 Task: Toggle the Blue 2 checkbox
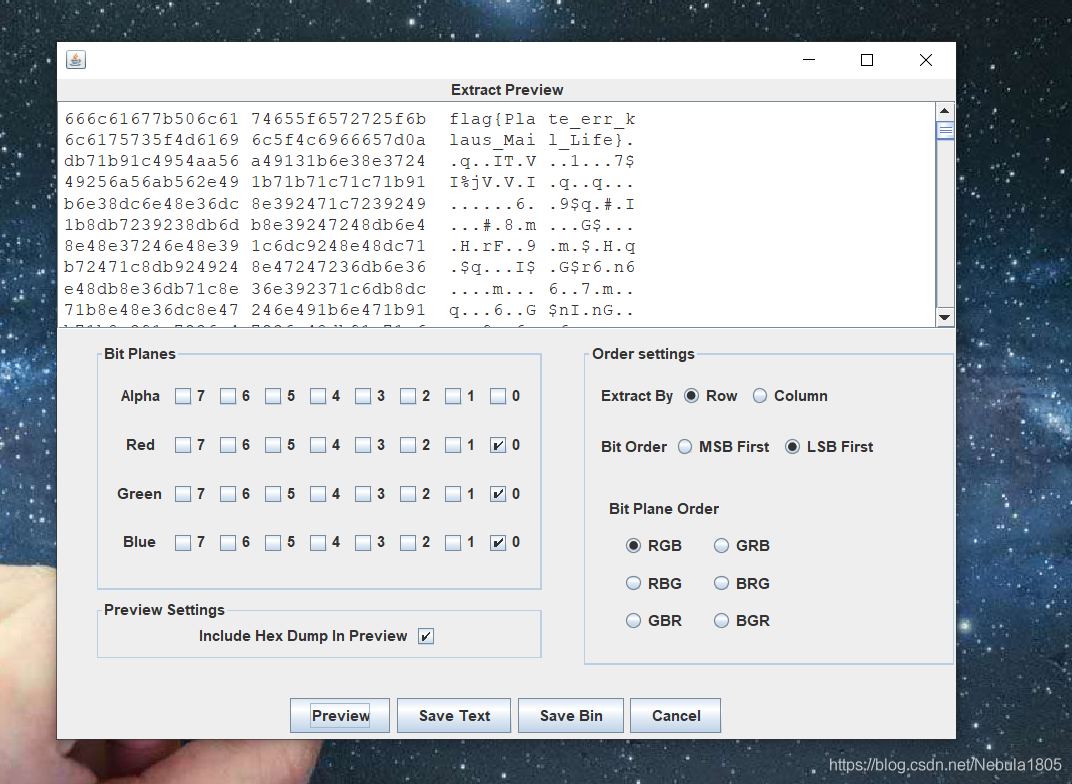(408, 543)
